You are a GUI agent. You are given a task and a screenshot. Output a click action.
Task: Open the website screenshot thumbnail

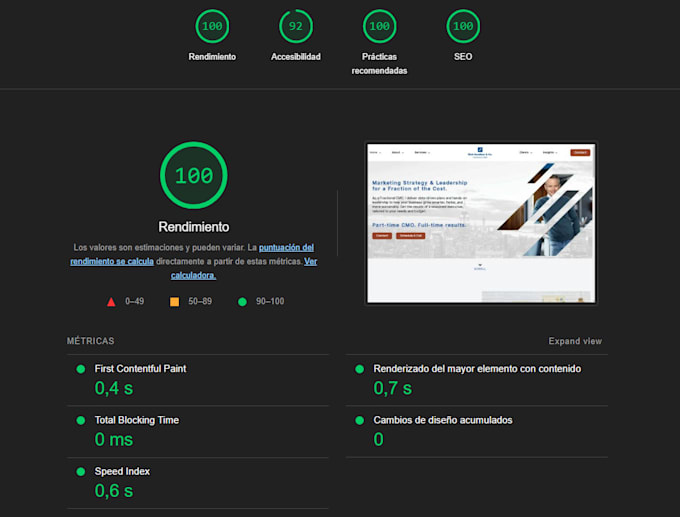pyautogui.click(x=481, y=222)
